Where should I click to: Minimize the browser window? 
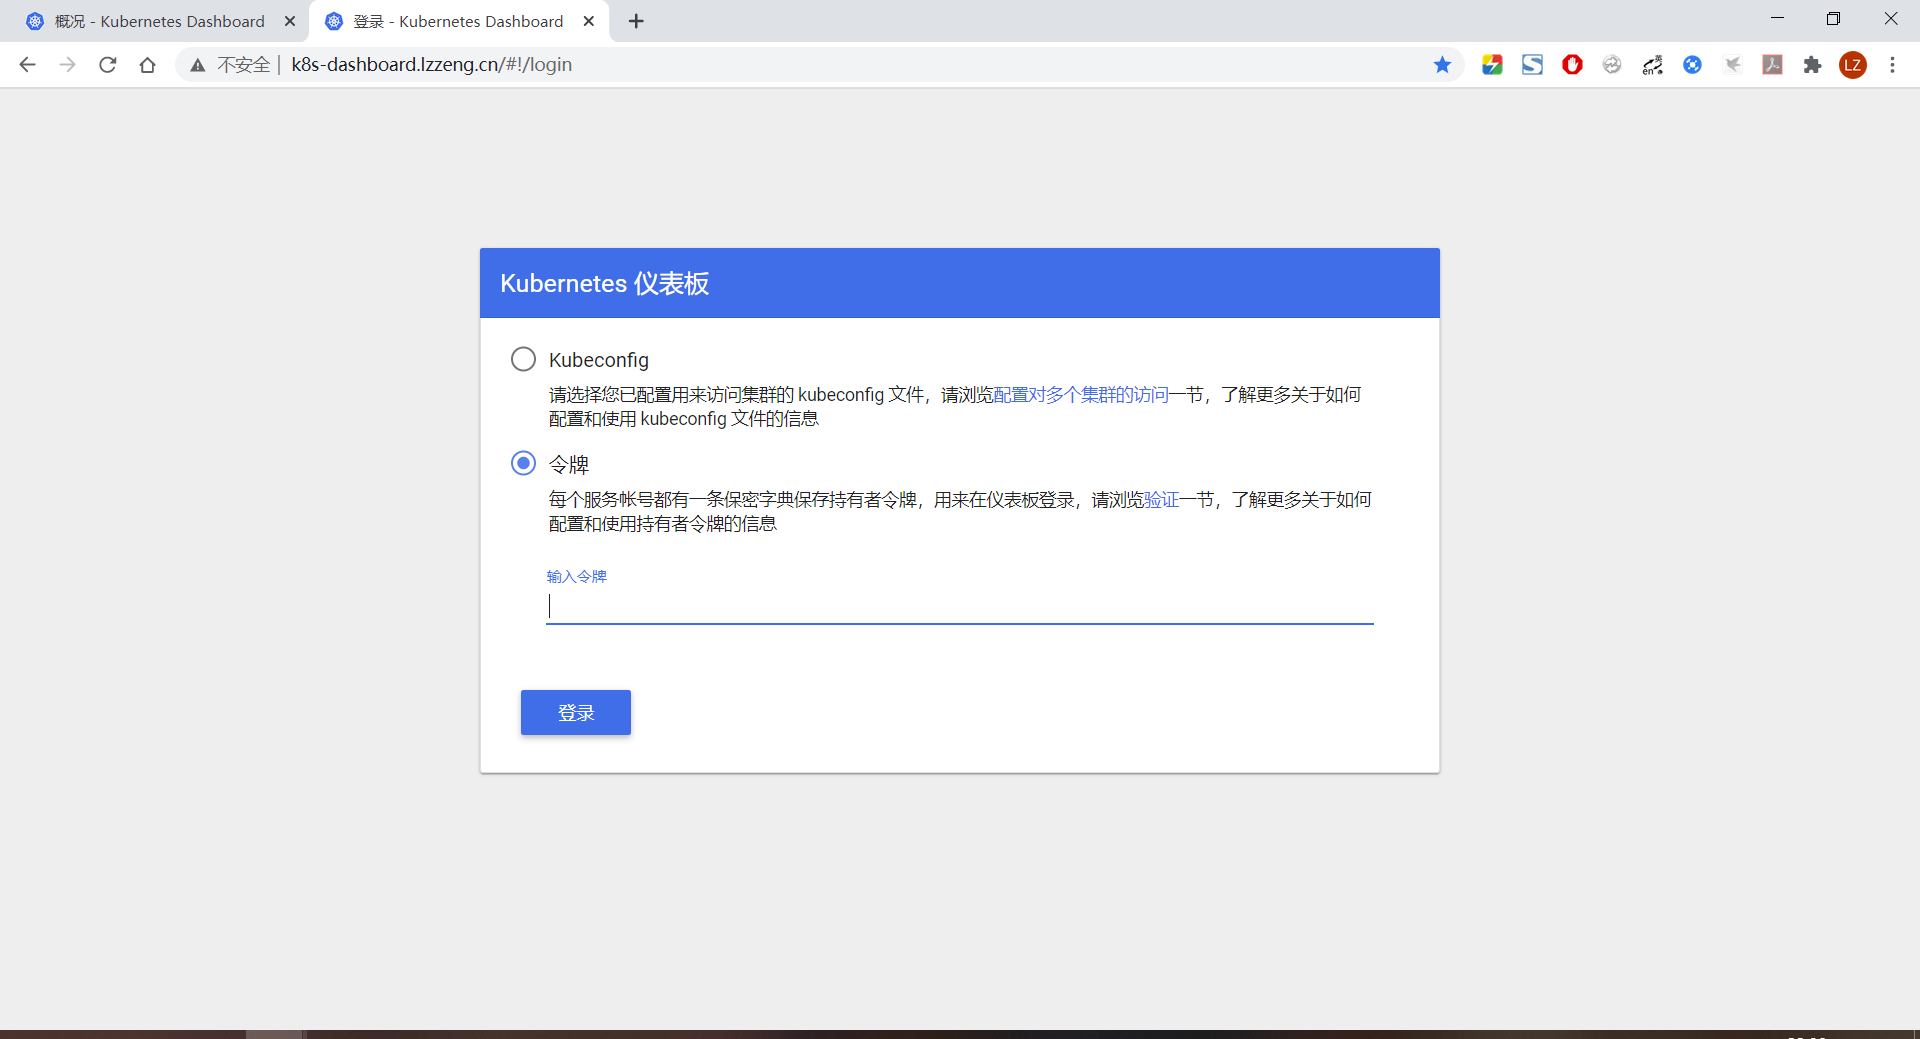[x=1777, y=19]
